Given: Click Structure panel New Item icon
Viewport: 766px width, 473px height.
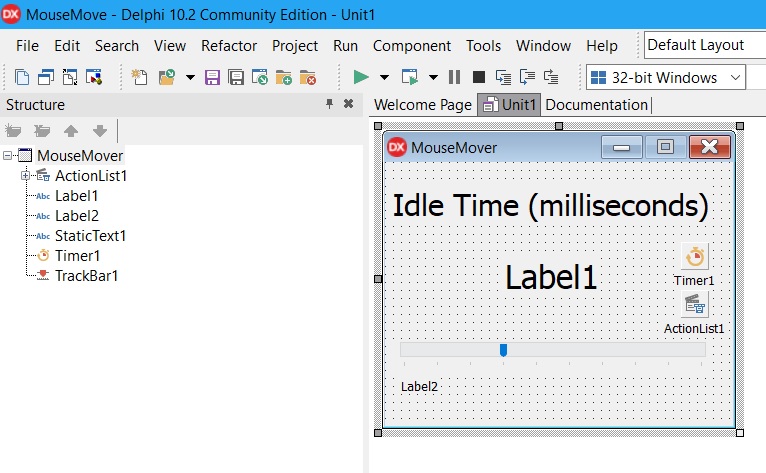Looking at the screenshot, I should (x=13, y=130).
